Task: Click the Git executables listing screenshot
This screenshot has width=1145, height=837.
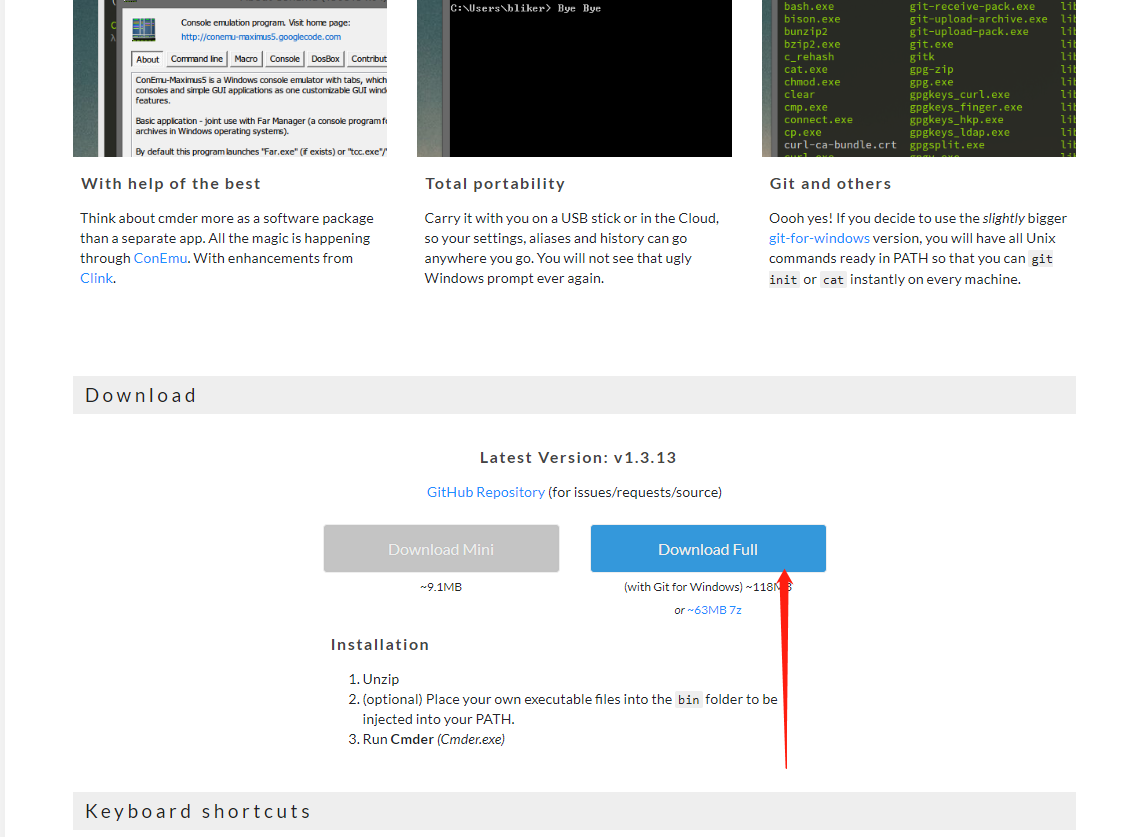Action: coord(919,78)
